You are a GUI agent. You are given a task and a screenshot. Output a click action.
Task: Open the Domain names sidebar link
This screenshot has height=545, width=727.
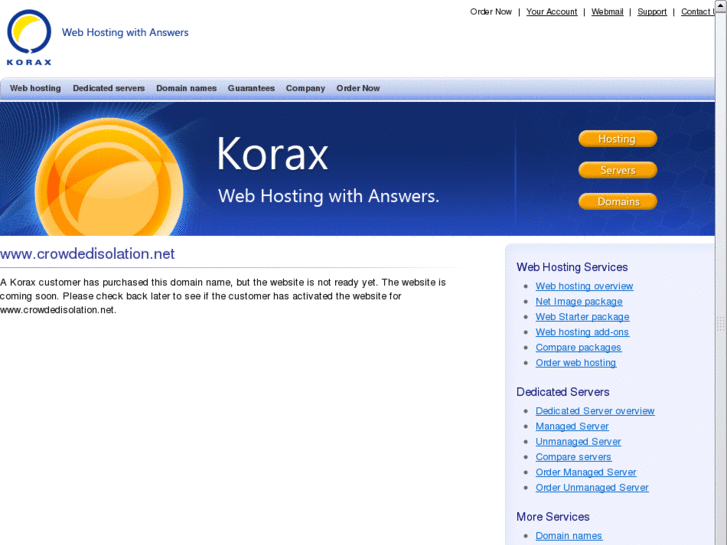coord(568,536)
